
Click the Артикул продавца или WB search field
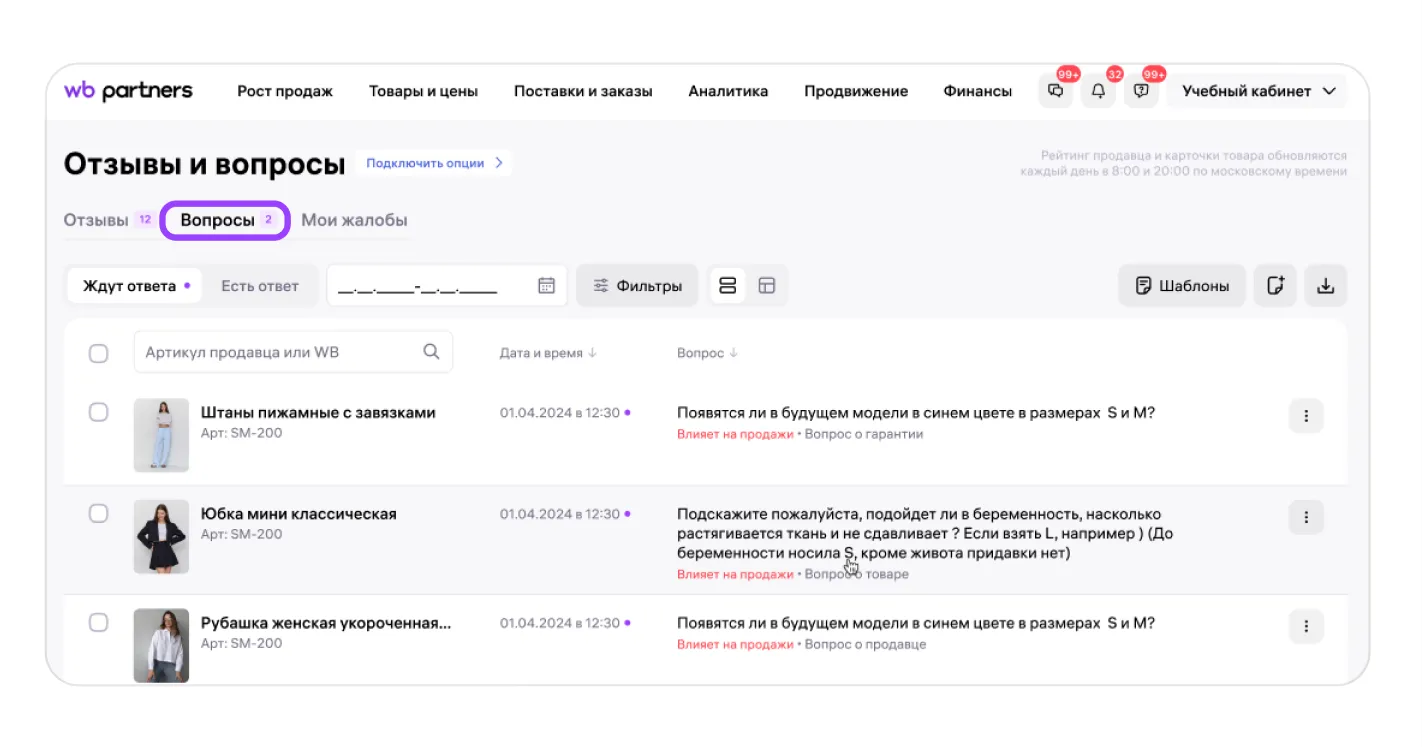[280, 352]
